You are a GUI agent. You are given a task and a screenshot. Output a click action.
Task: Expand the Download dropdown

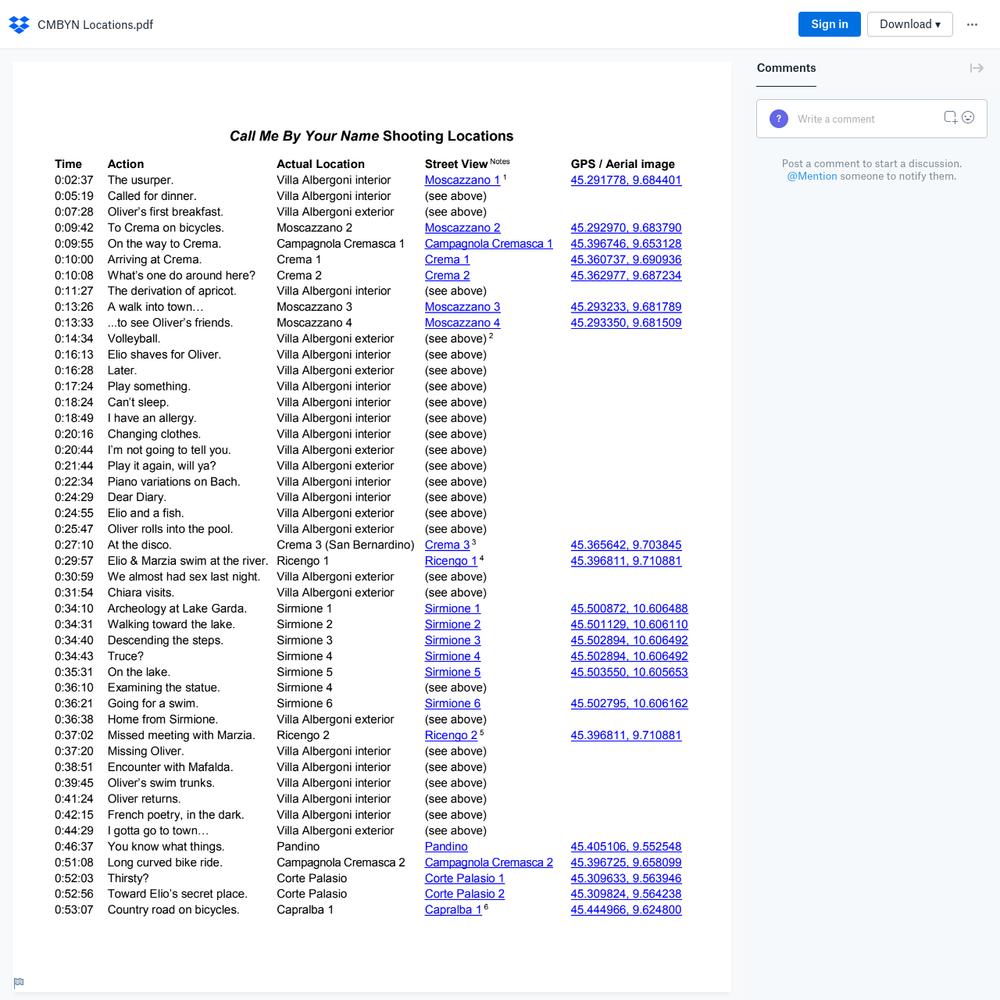tap(909, 24)
